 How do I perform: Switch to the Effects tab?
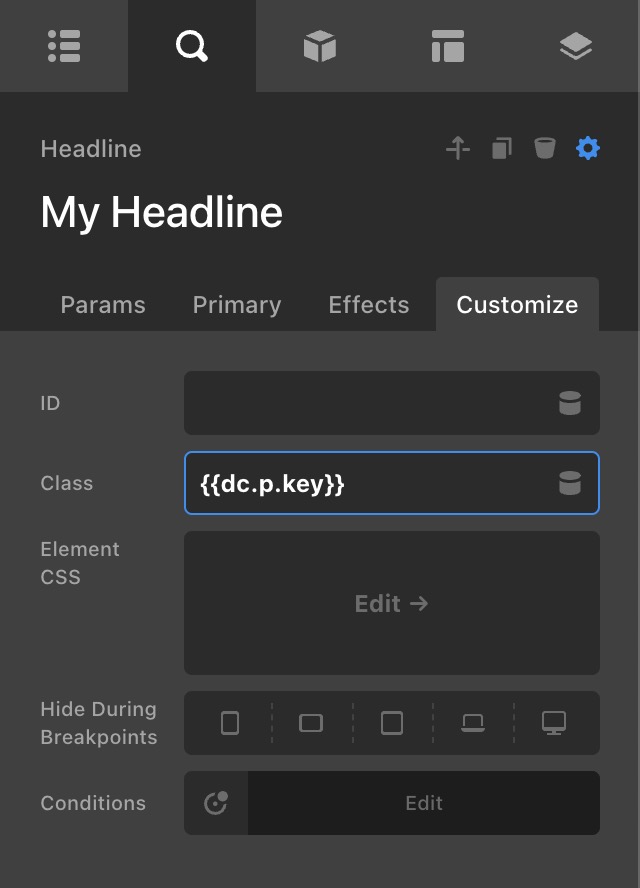pyautogui.click(x=368, y=305)
